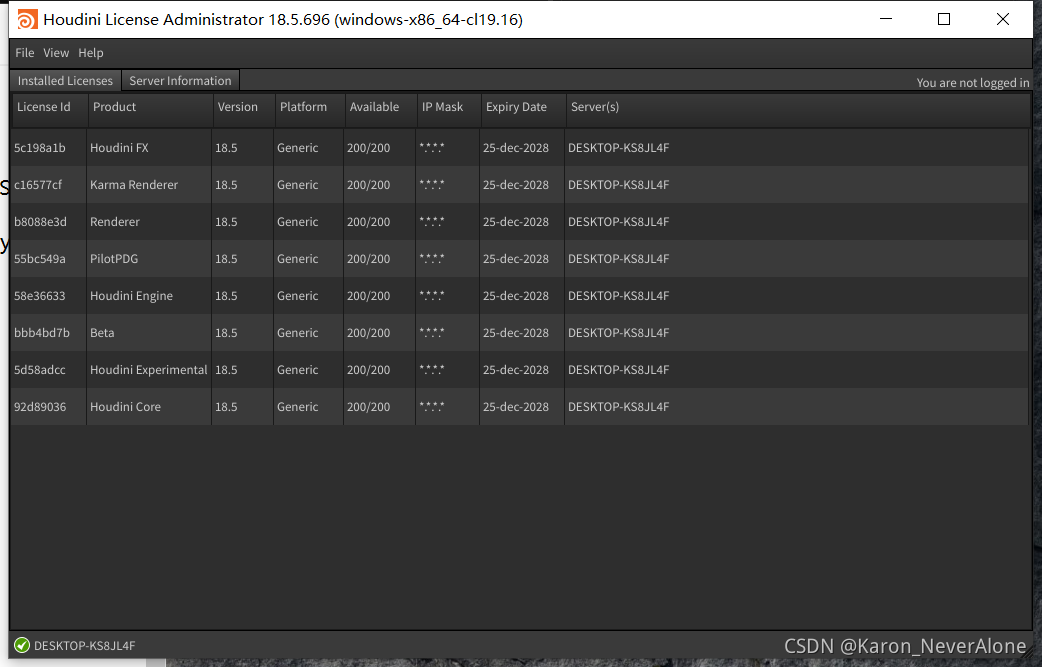Click the Houdini Experimental product cell
Screen dimensions: 1042x667
click(x=149, y=370)
